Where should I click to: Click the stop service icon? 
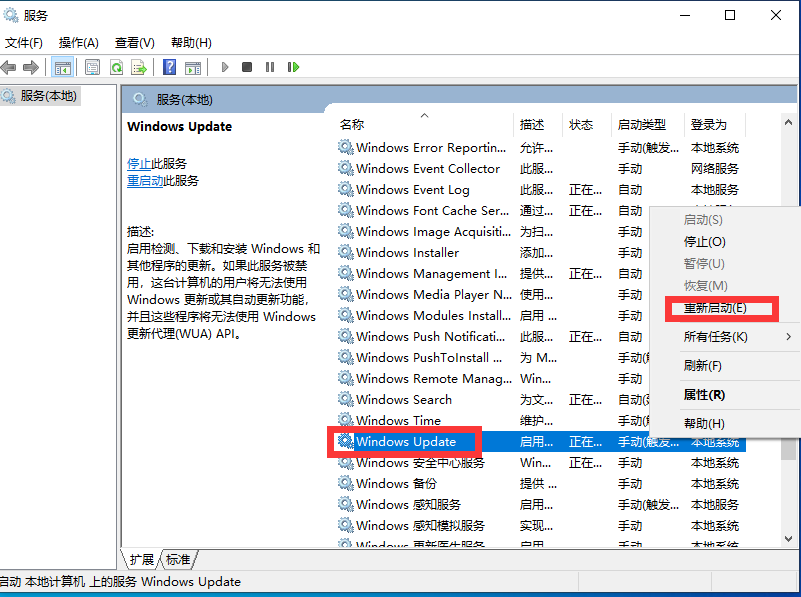(x=248, y=67)
